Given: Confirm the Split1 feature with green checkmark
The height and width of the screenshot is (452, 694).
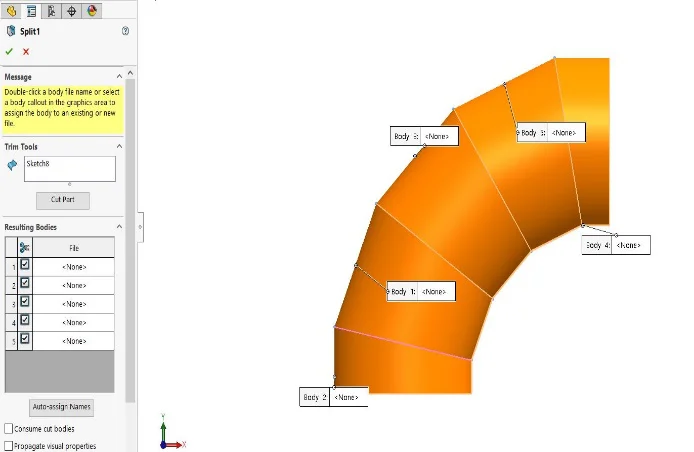Looking at the screenshot, I should (9, 51).
